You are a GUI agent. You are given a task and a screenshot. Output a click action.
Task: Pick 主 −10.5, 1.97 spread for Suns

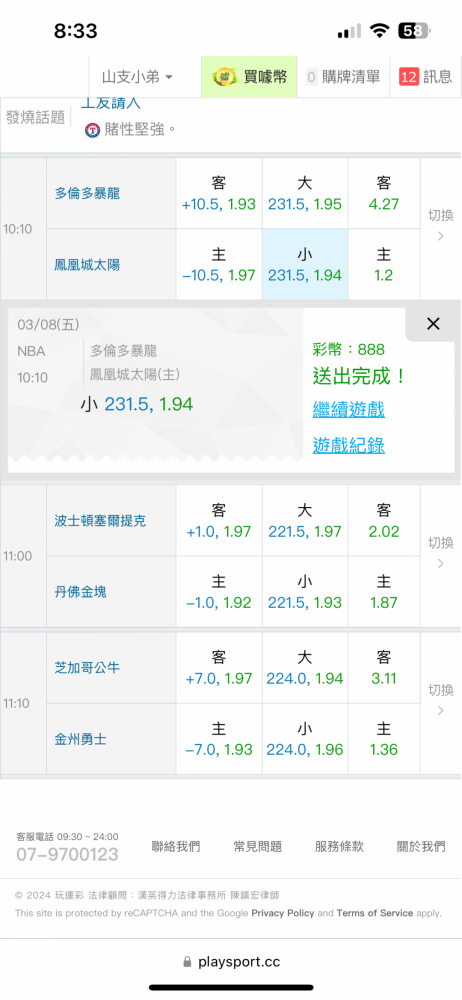(x=219, y=265)
